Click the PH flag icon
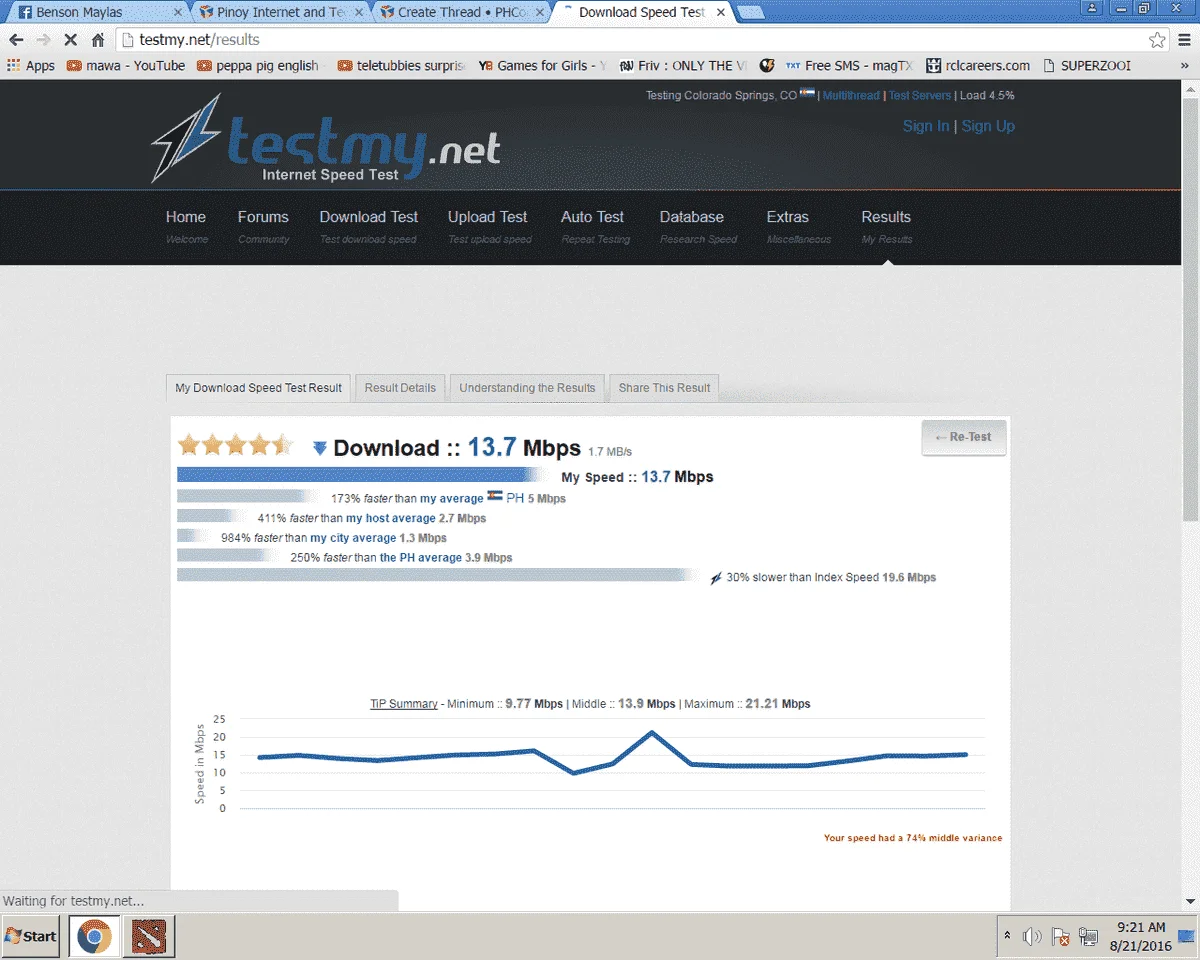 click(495, 497)
